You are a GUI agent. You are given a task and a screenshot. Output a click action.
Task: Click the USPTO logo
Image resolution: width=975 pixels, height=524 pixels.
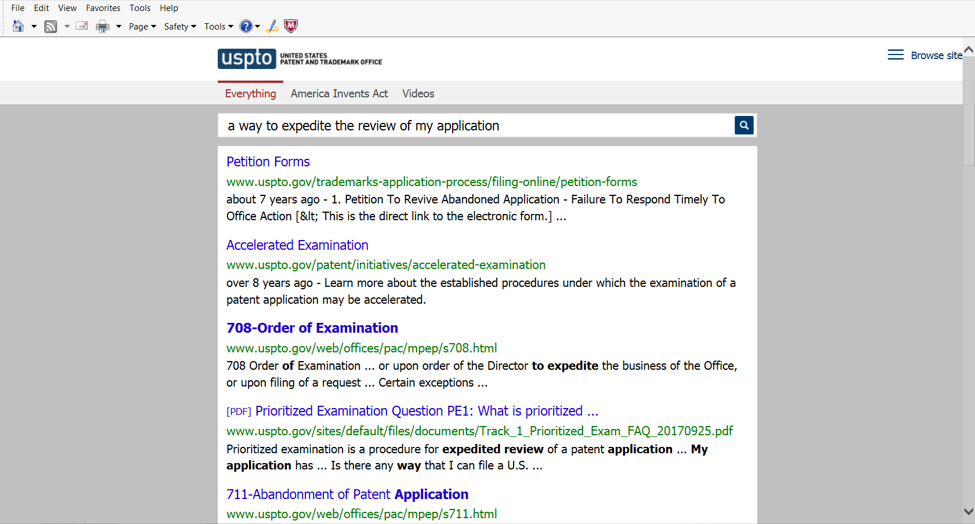click(300, 58)
